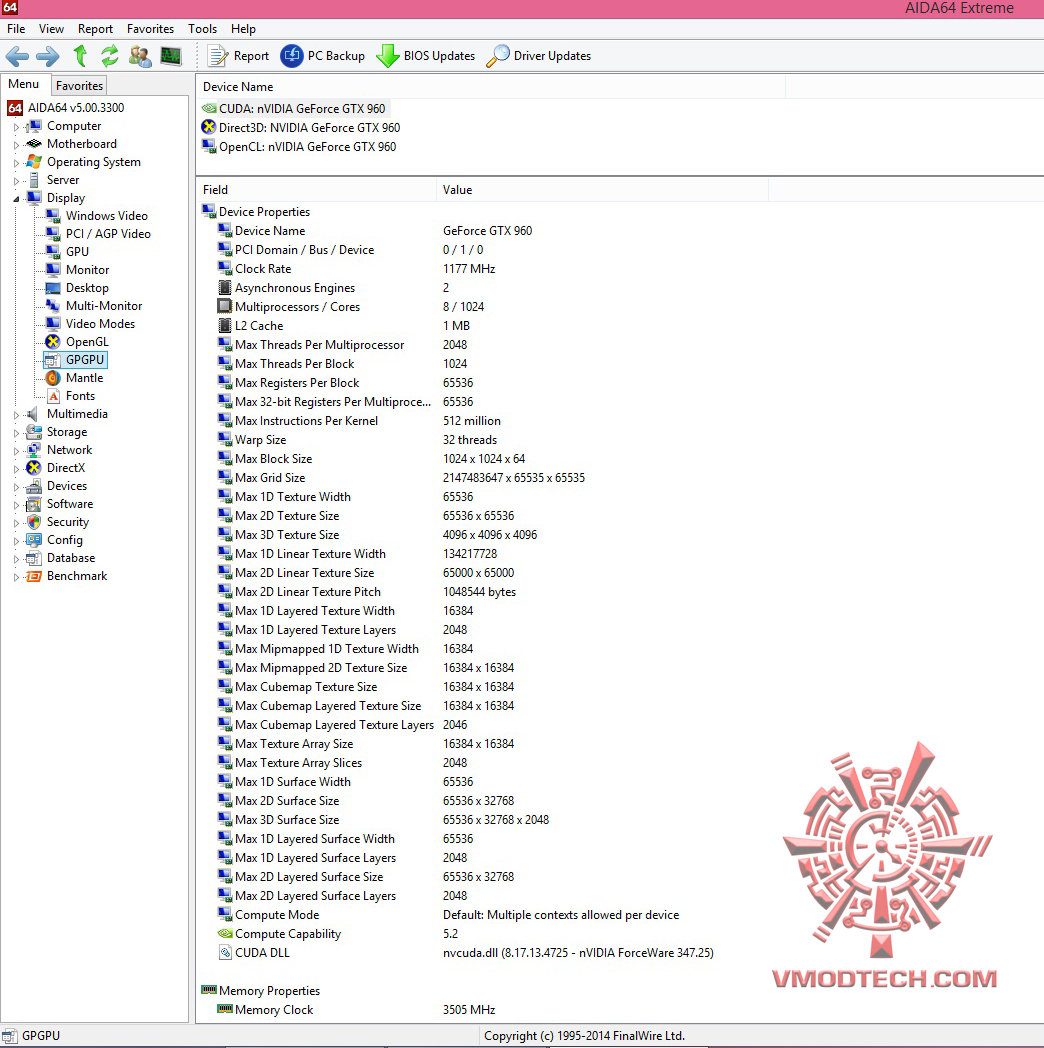Select Video Modes tree item
The height and width of the screenshot is (1048, 1044).
pos(90,324)
